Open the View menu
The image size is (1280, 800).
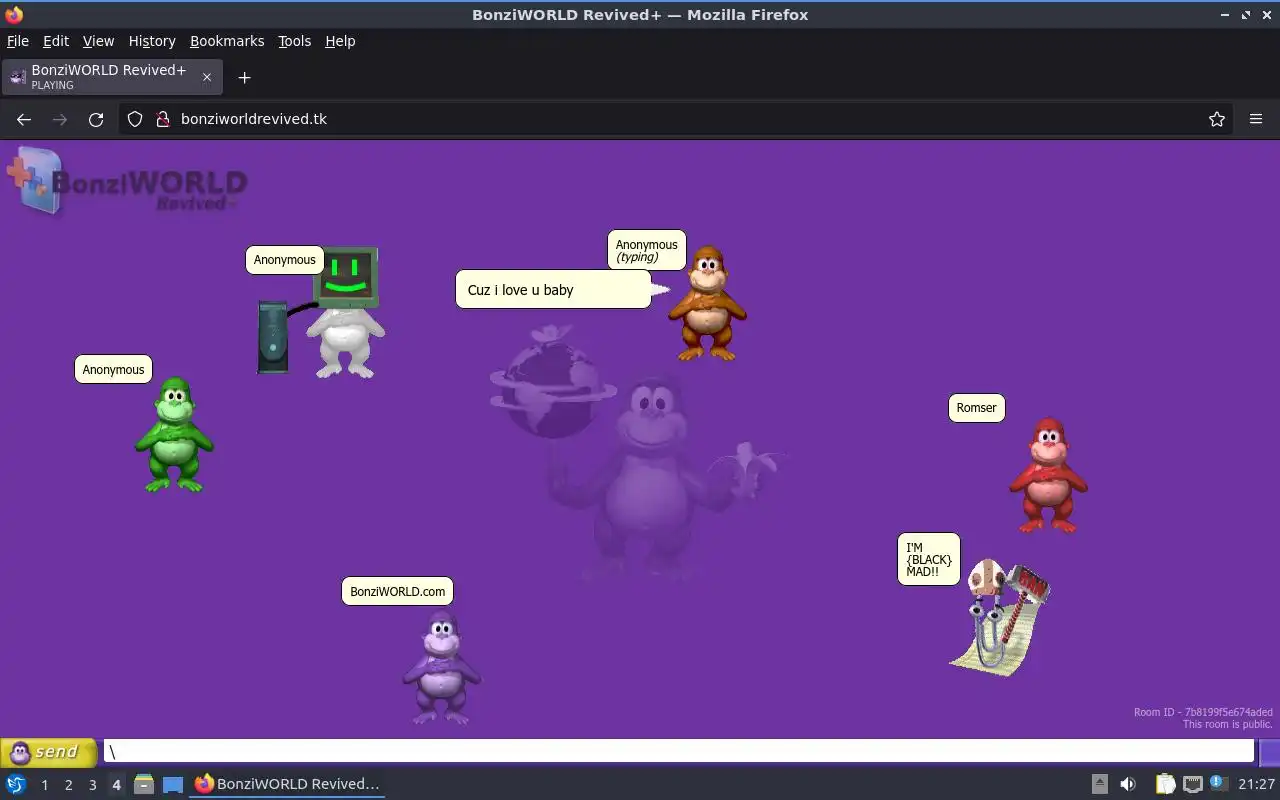point(98,41)
